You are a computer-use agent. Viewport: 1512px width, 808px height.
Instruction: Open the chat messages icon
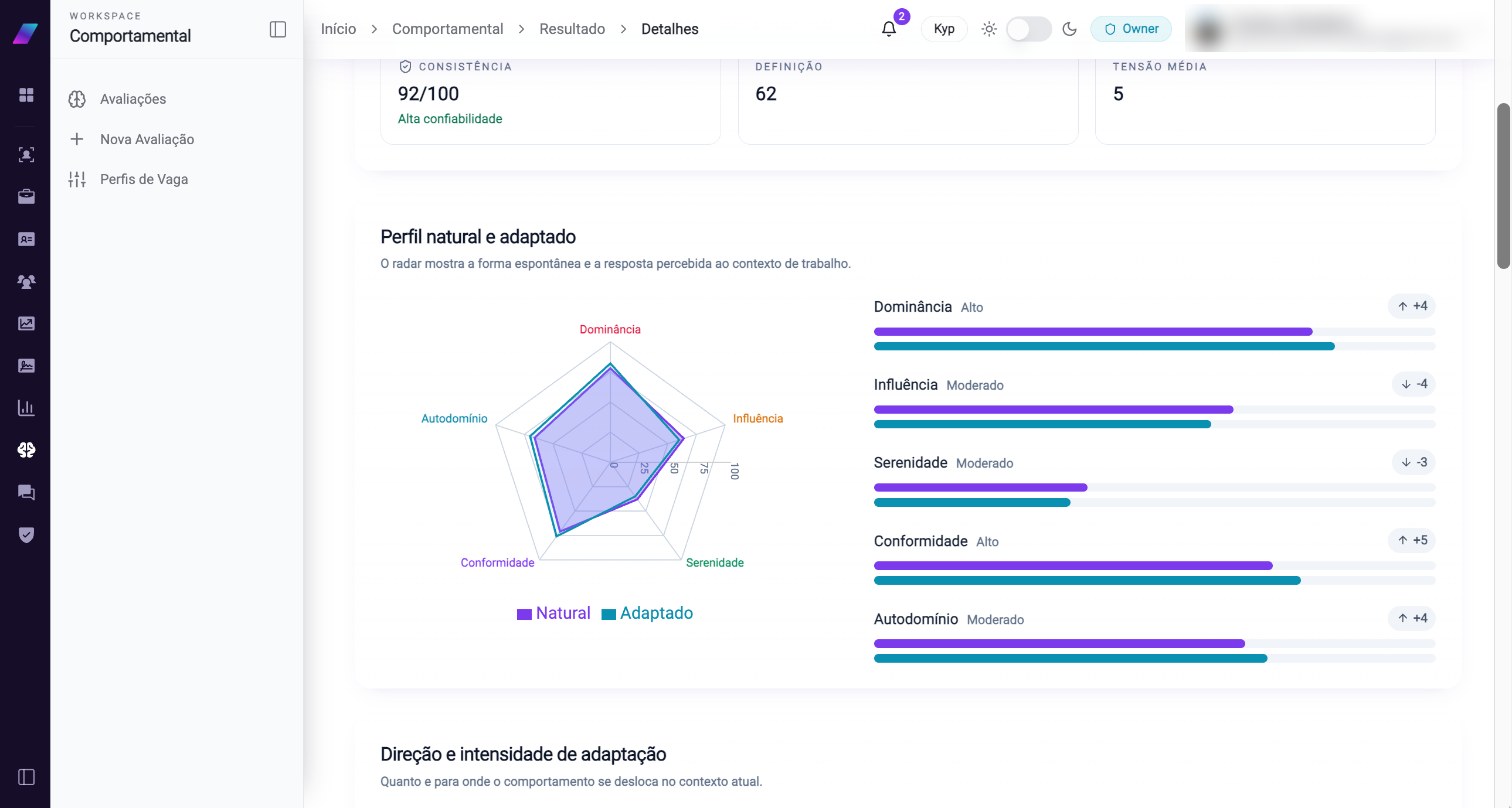pyautogui.click(x=26, y=492)
